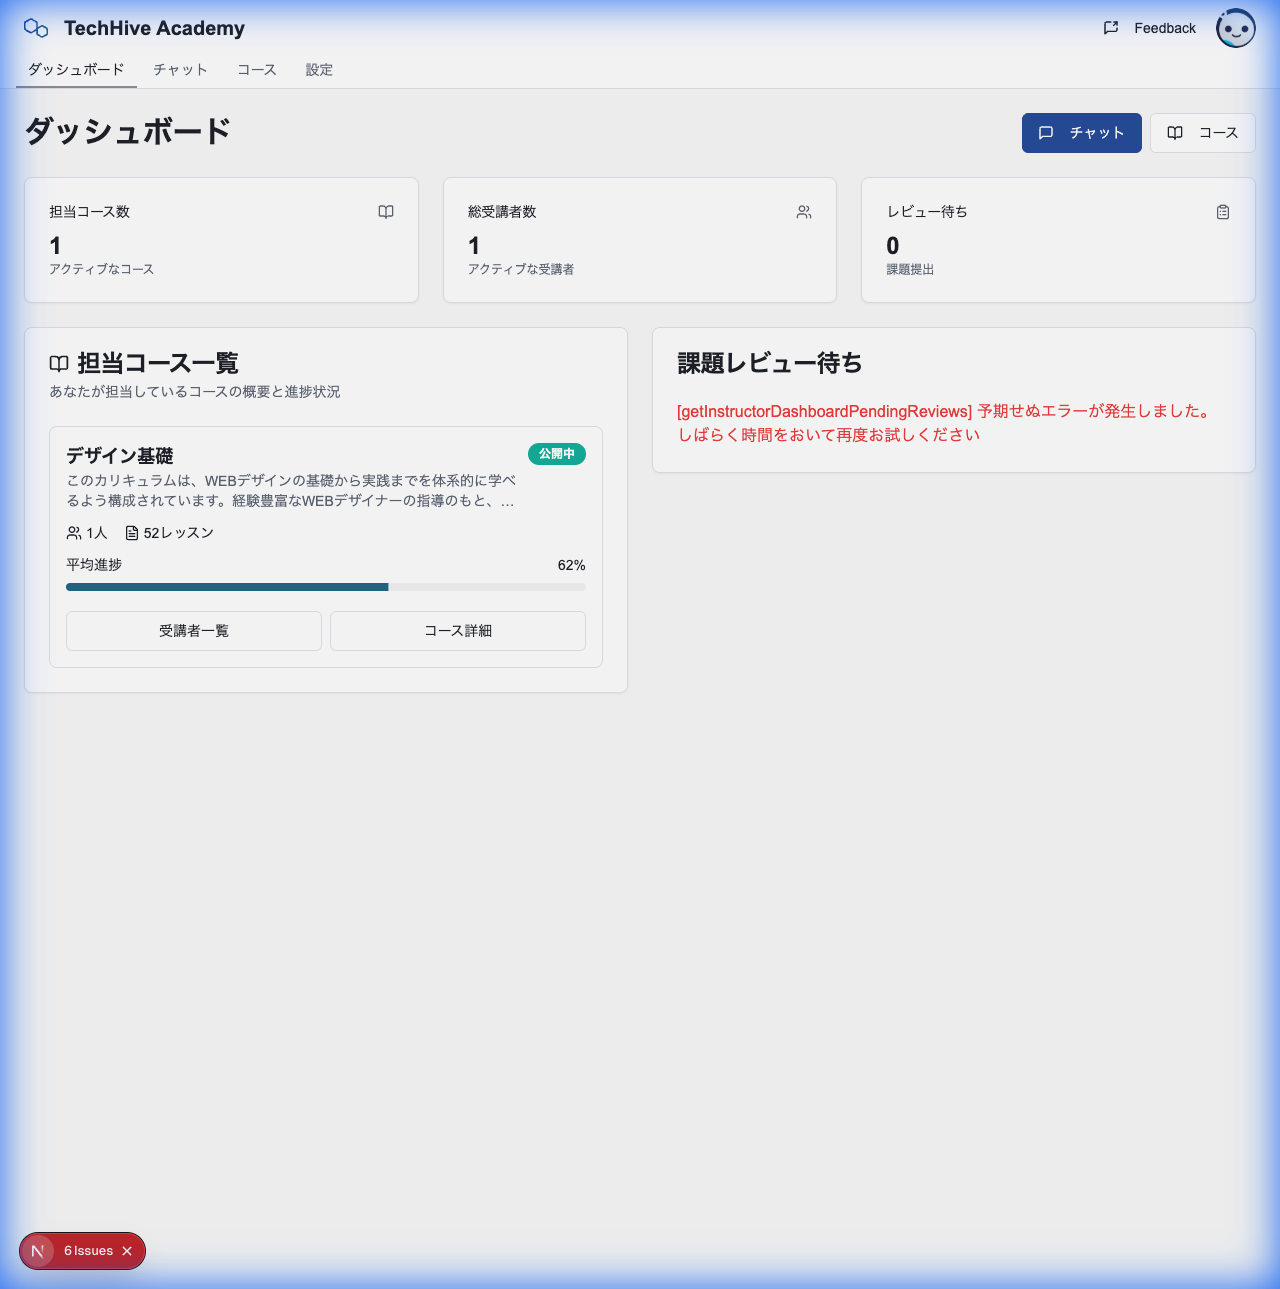Click people icon in 総受講者数 card
This screenshot has width=1280, height=1289.
point(804,212)
